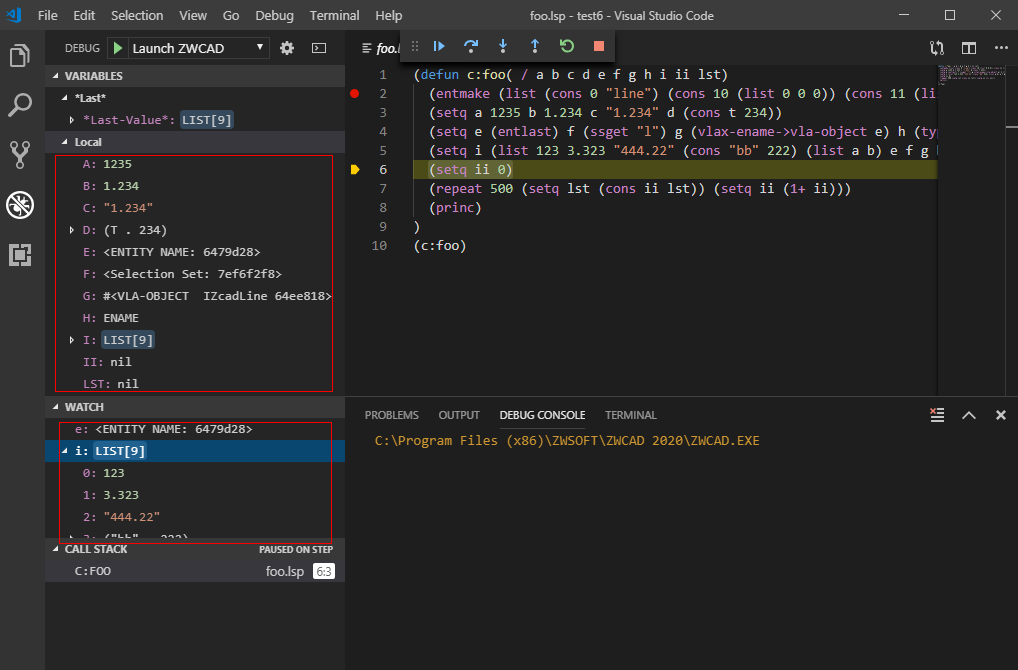Expand Local variable I LIST[9]
This screenshot has height=670, width=1018.
click(x=71, y=340)
